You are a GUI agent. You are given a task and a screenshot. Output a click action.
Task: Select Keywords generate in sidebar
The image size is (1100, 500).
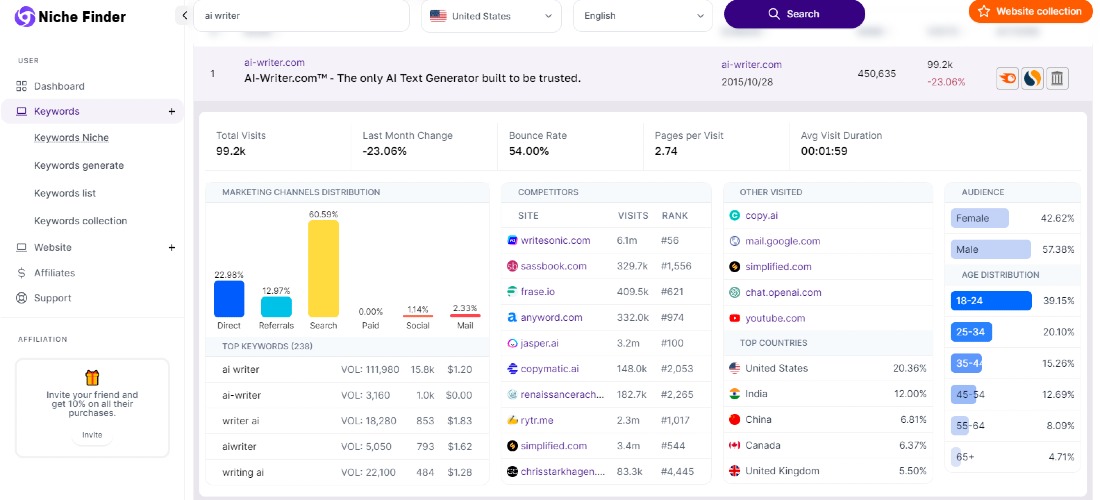(79, 165)
